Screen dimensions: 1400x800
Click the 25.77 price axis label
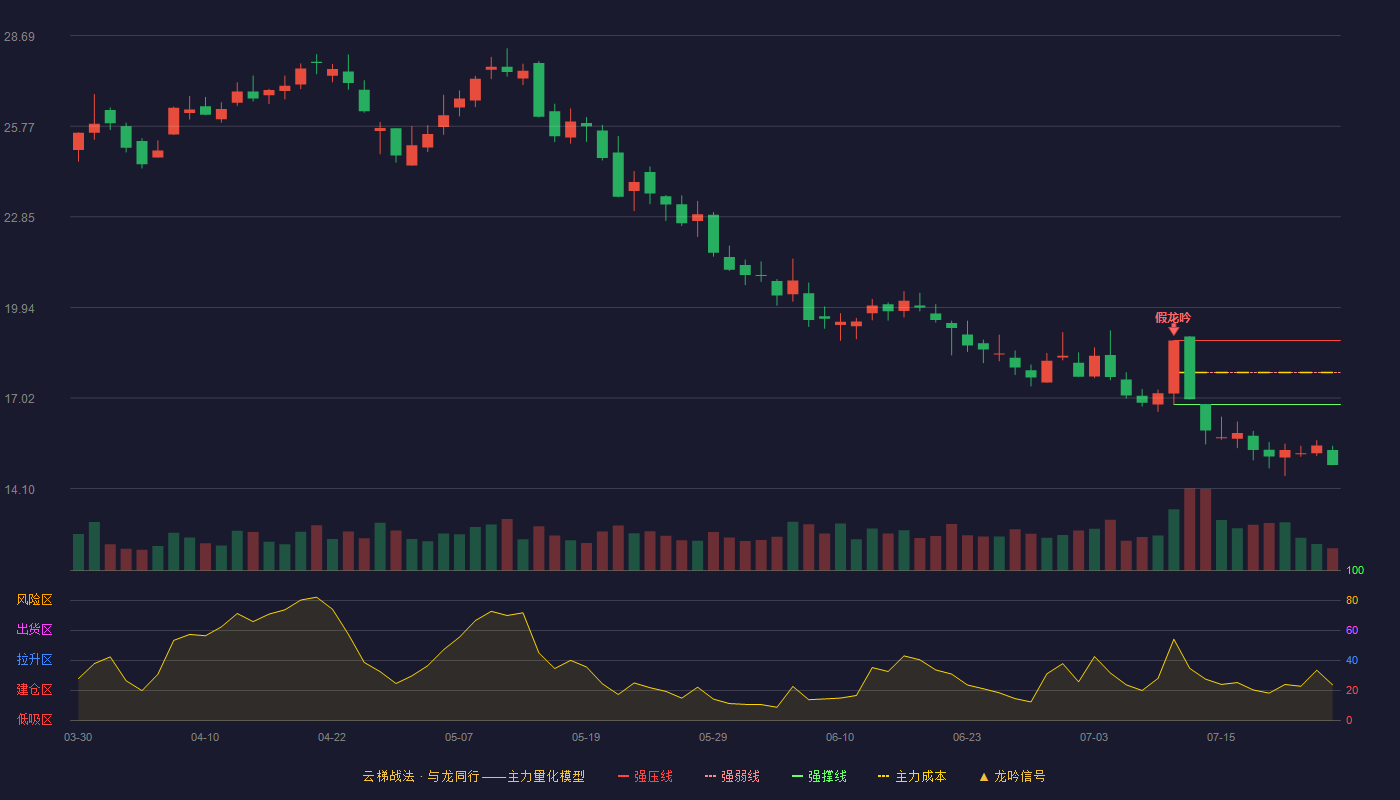click(x=20, y=127)
